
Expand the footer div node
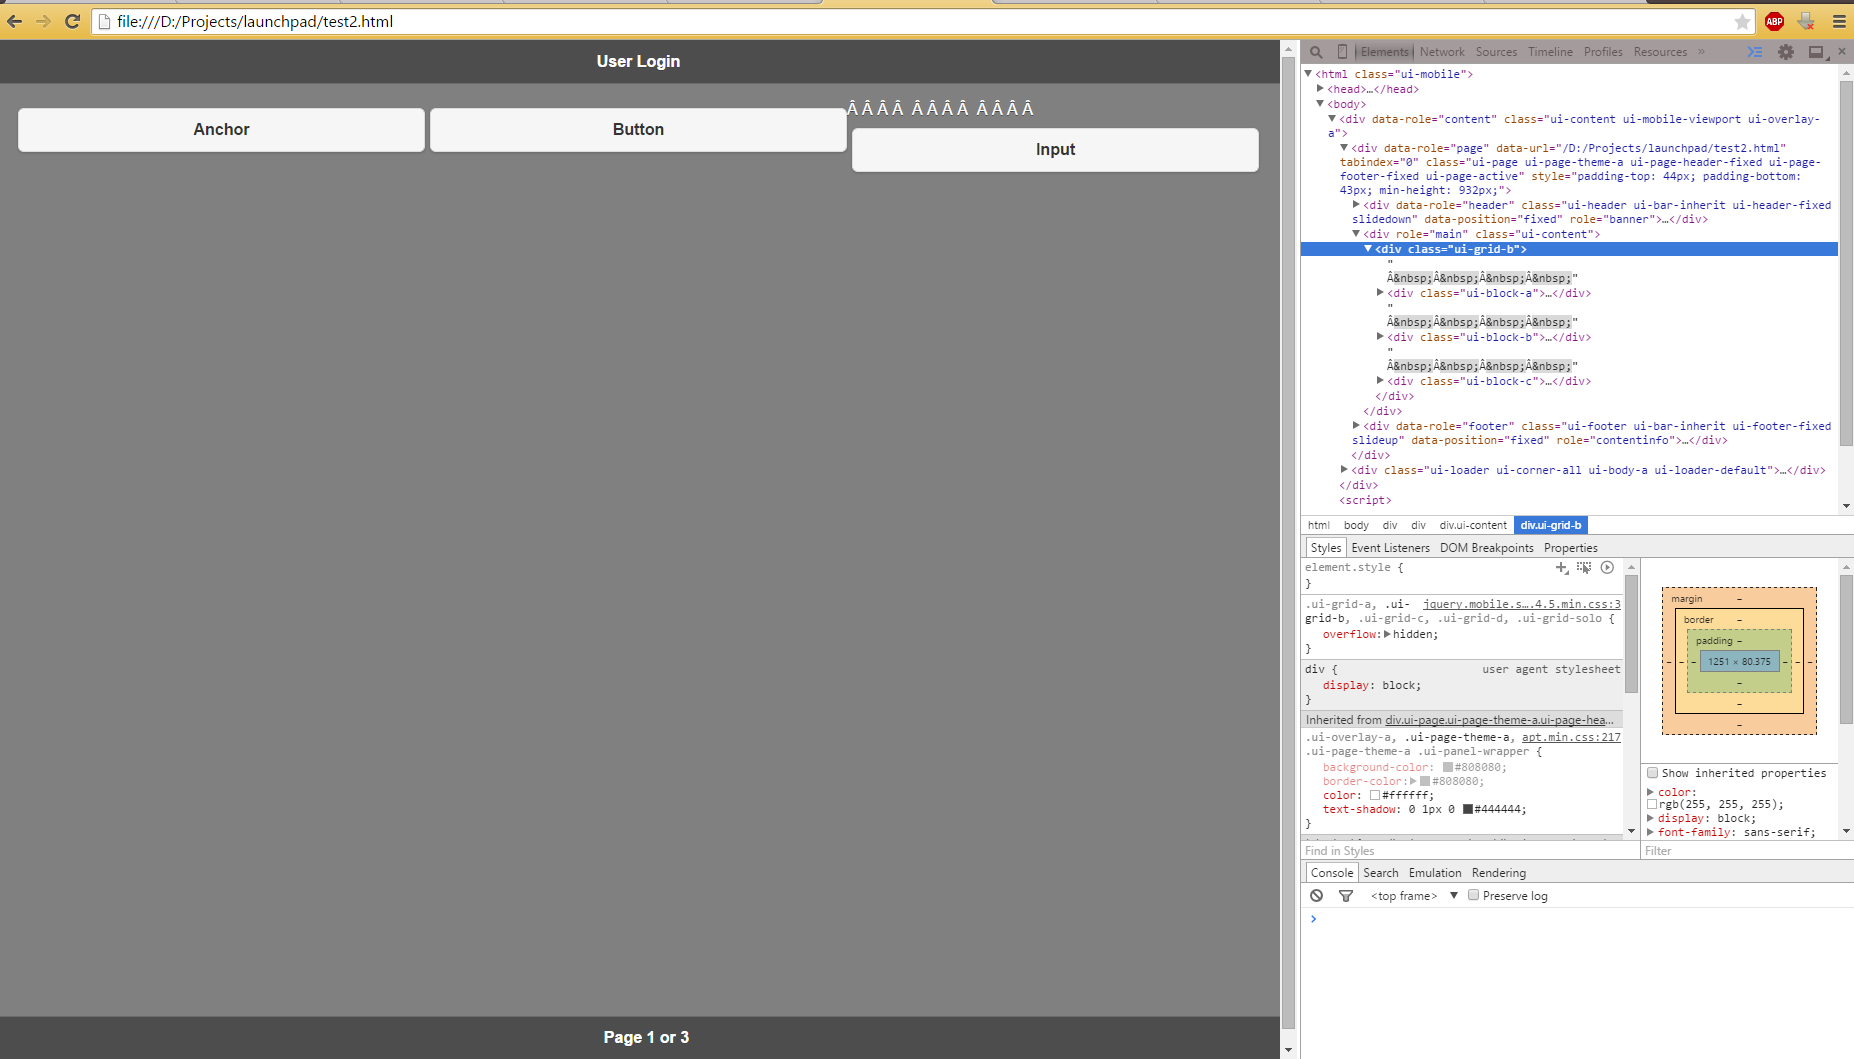tap(1356, 425)
